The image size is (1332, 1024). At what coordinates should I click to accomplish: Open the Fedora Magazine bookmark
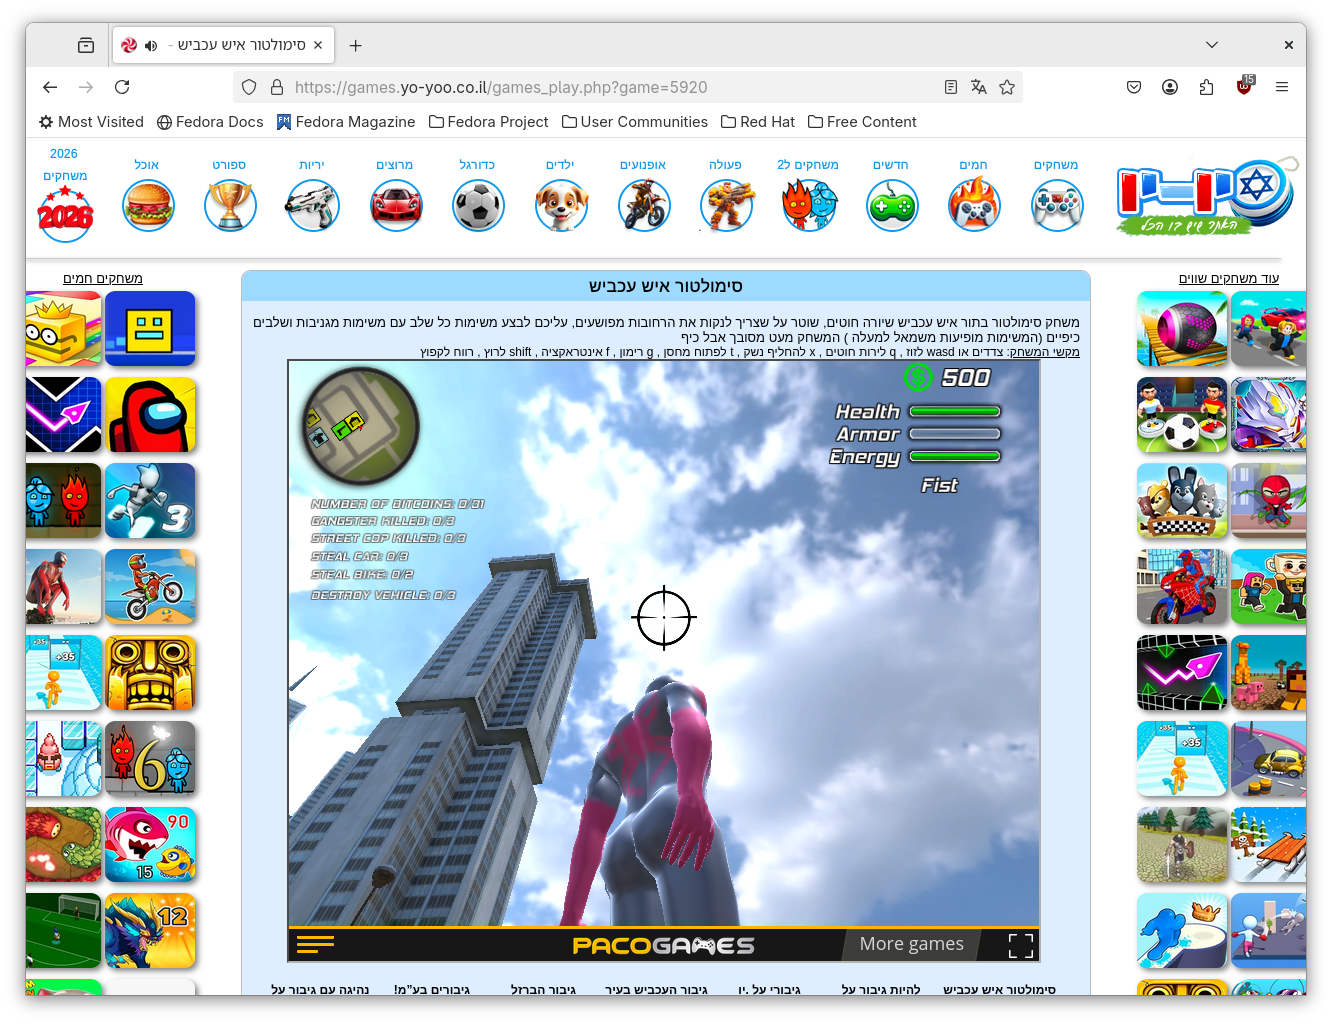[x=346, y=122]
